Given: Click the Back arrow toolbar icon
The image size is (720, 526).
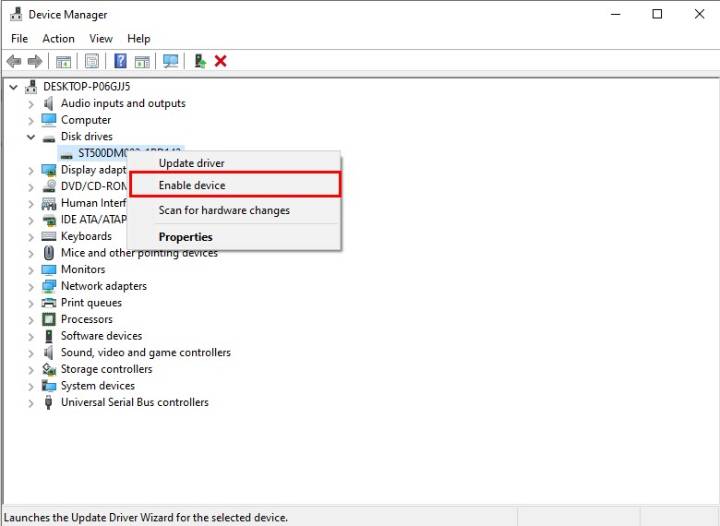Looking at the screenshot, I should click(14, 61).
